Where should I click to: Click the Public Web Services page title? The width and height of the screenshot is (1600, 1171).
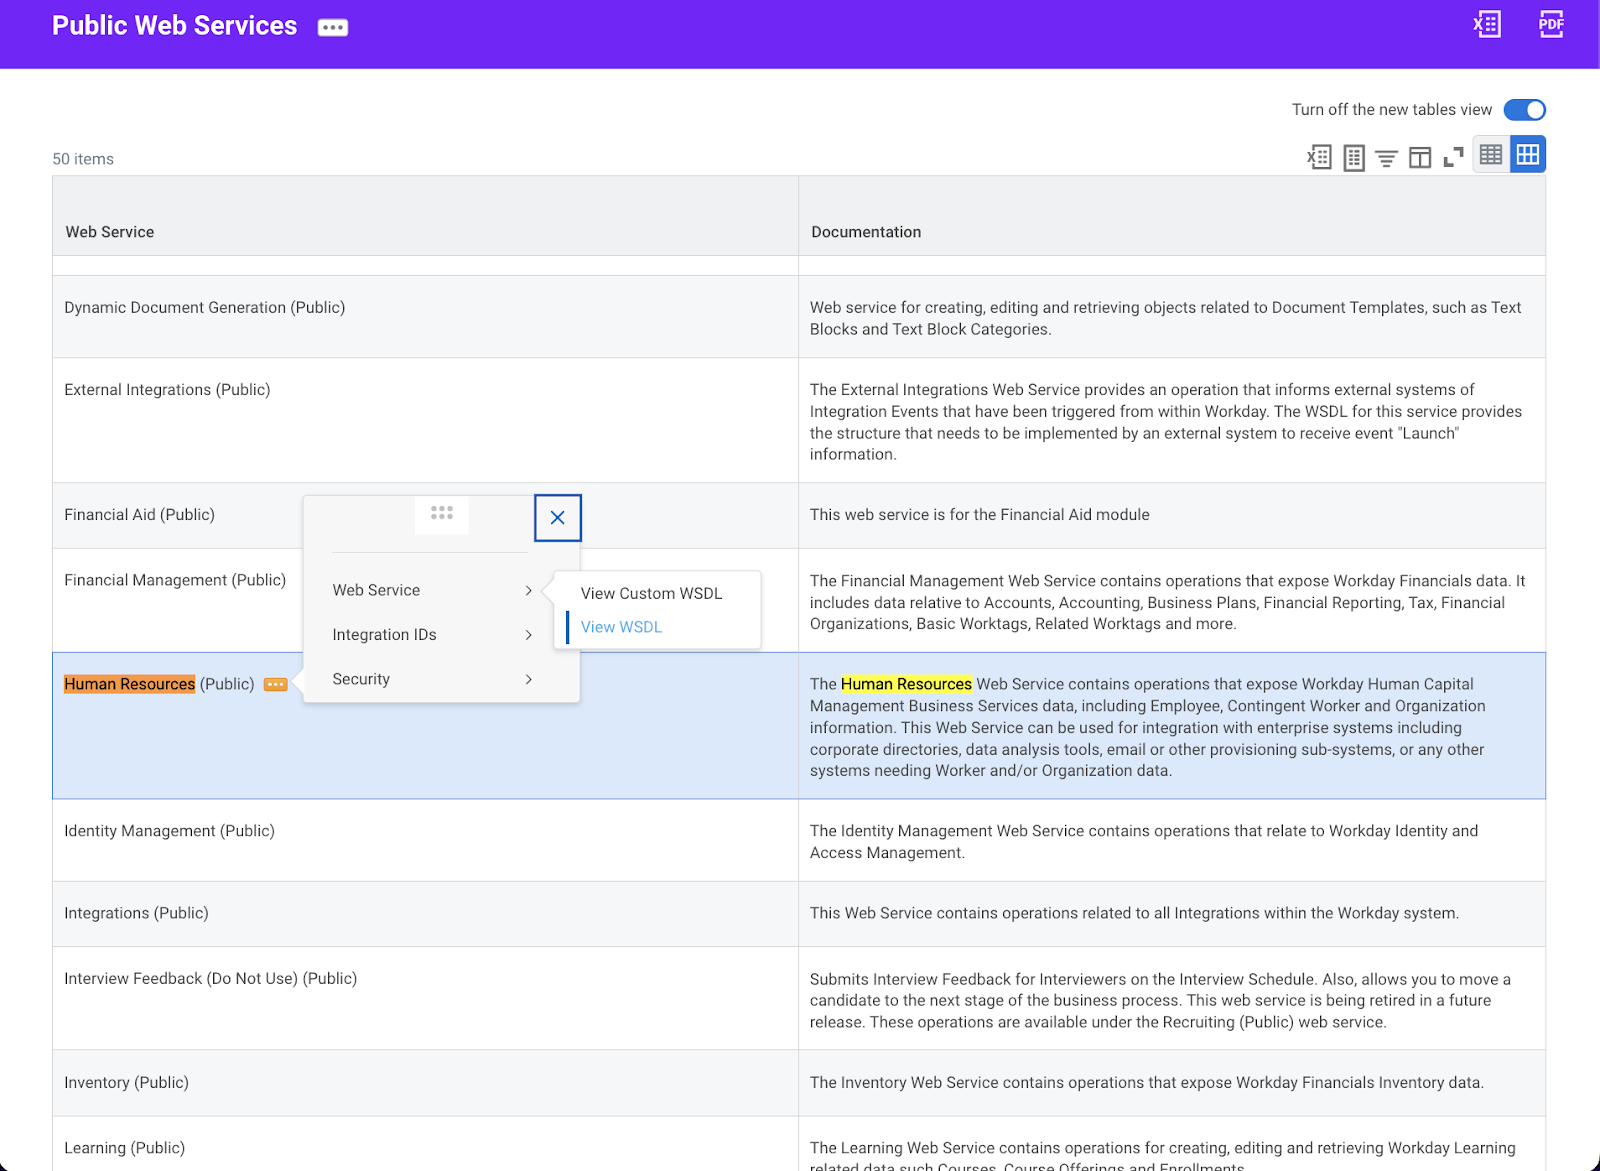pyautogui.click(x=175, y=26)
